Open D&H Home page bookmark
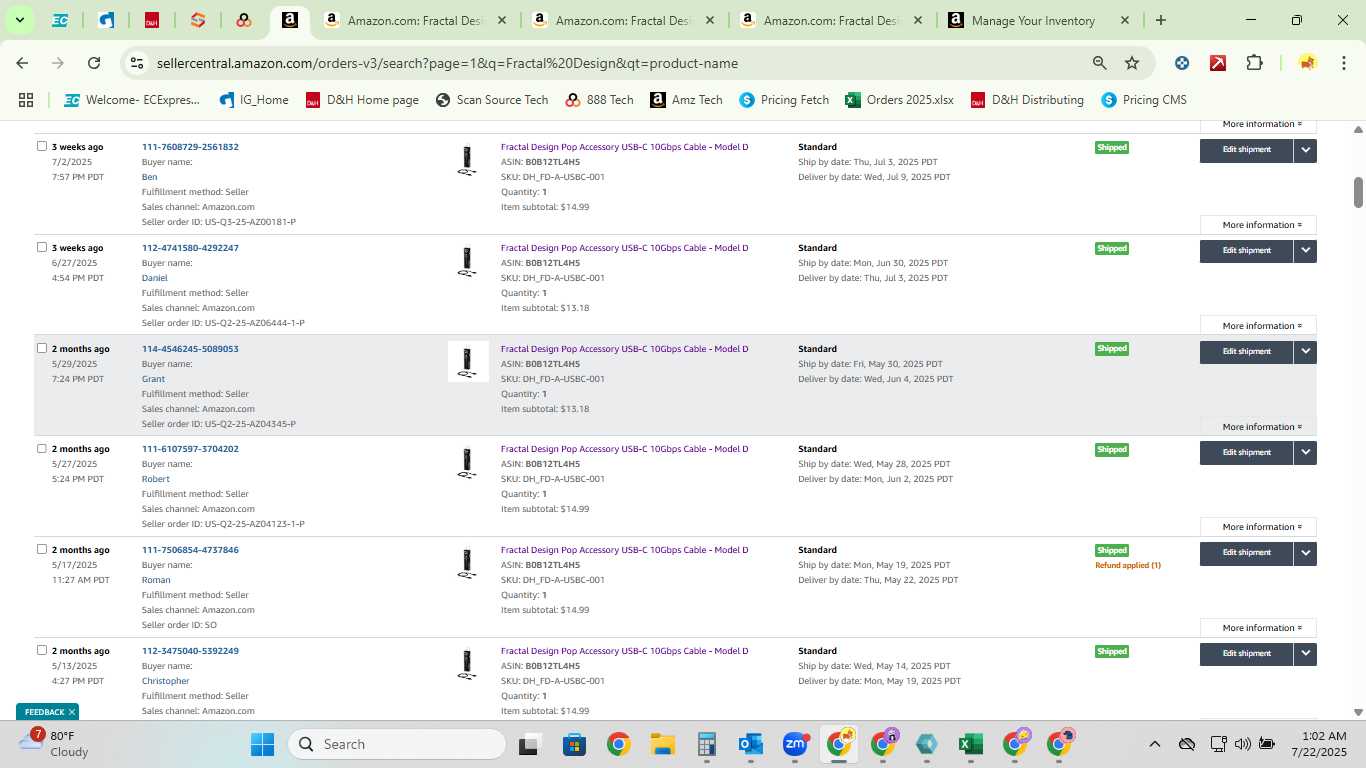Viewport: 1366px width, 768px height. point(362,100)
